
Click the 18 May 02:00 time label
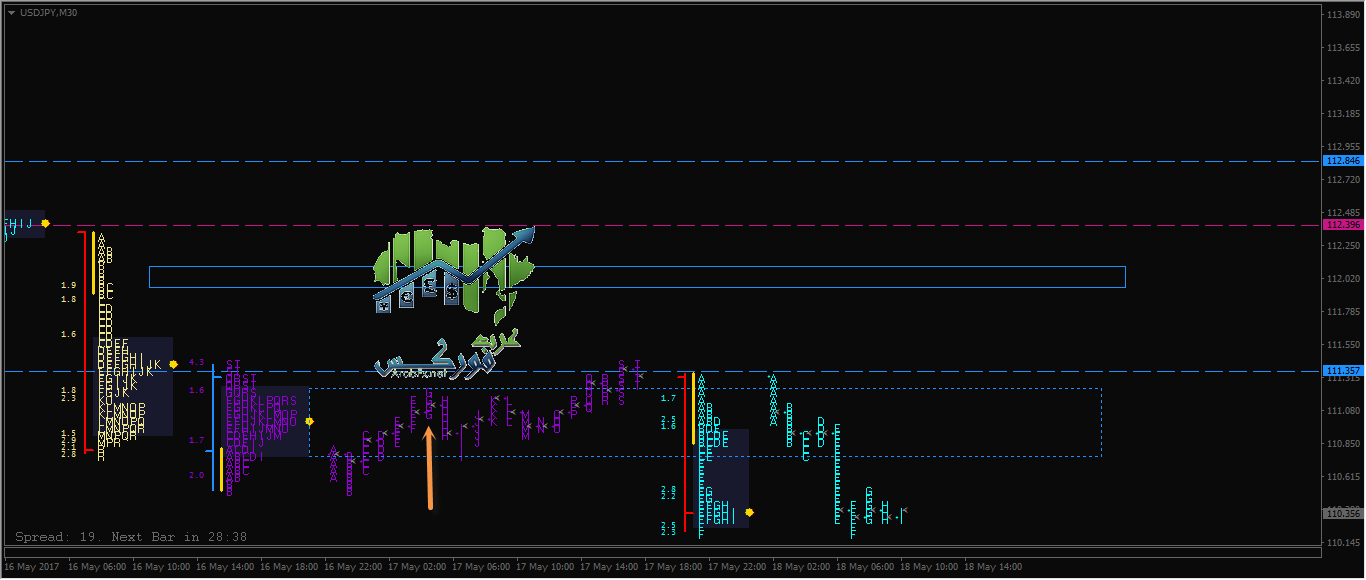coord(801,566)
